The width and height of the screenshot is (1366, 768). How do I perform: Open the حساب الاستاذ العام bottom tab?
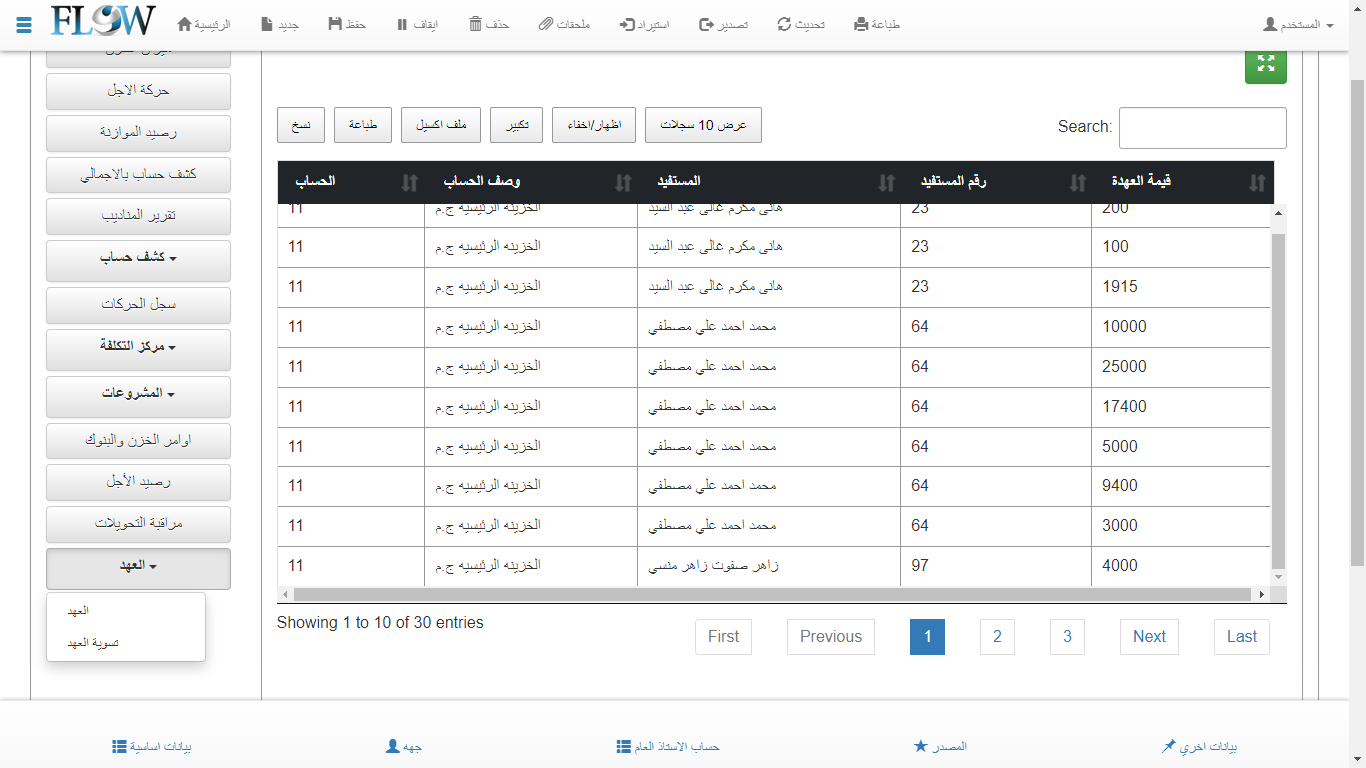[668, 747]
